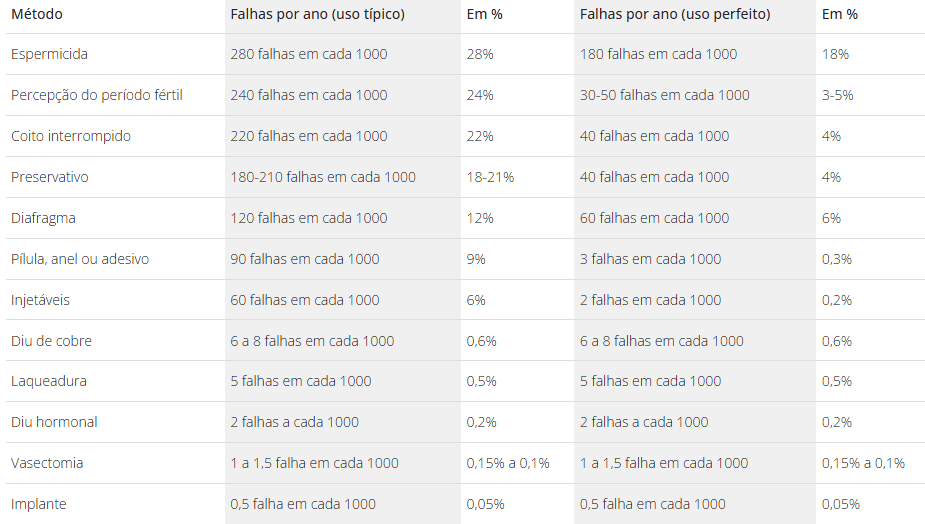The image size is (925, 524).
Task: Click the Implante row label
Action: pyautogui.click(x=38, y=505)
